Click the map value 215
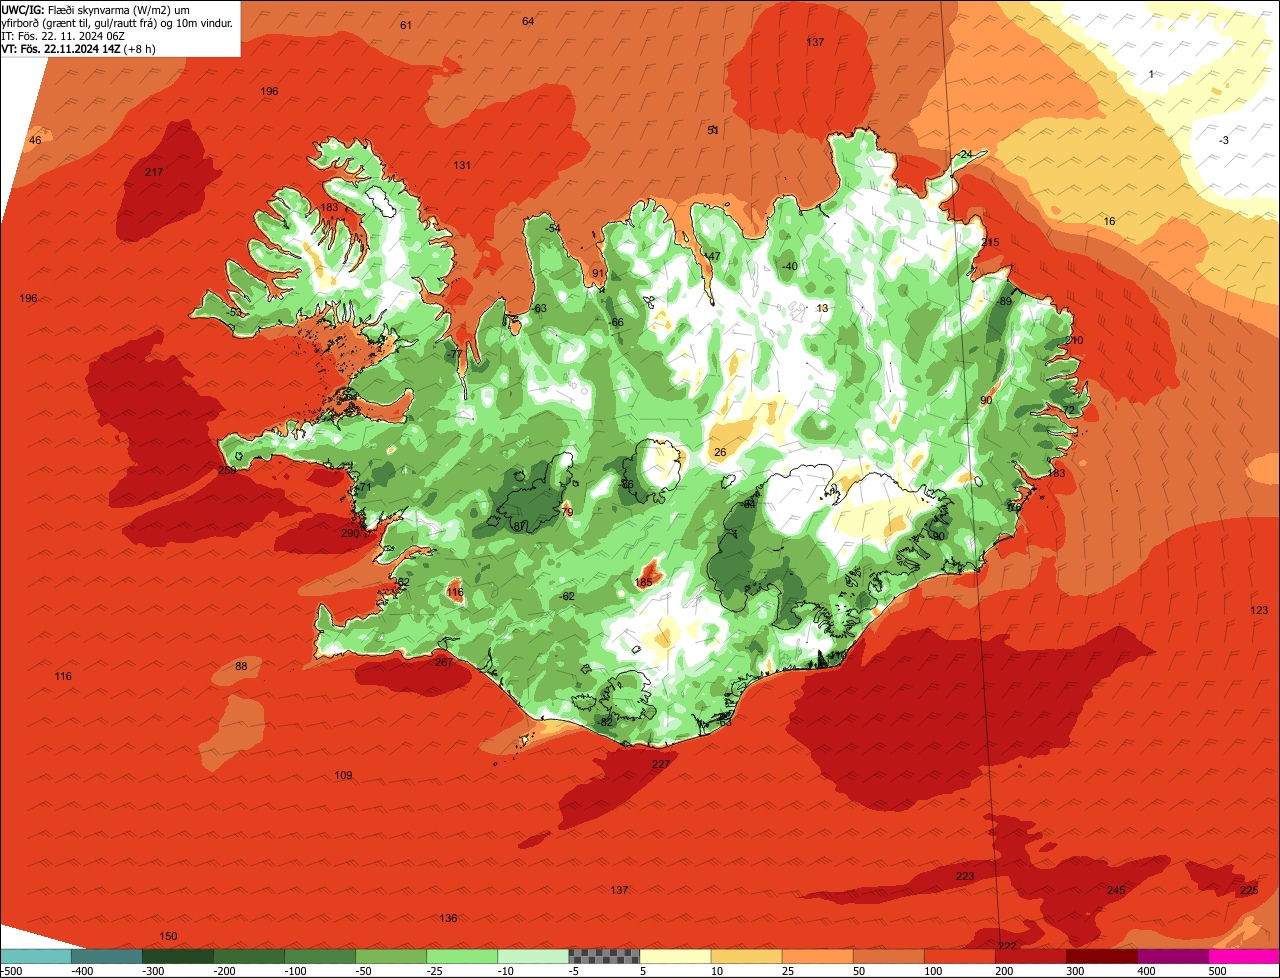This screenshot has width=1280, height=978. 990,243
